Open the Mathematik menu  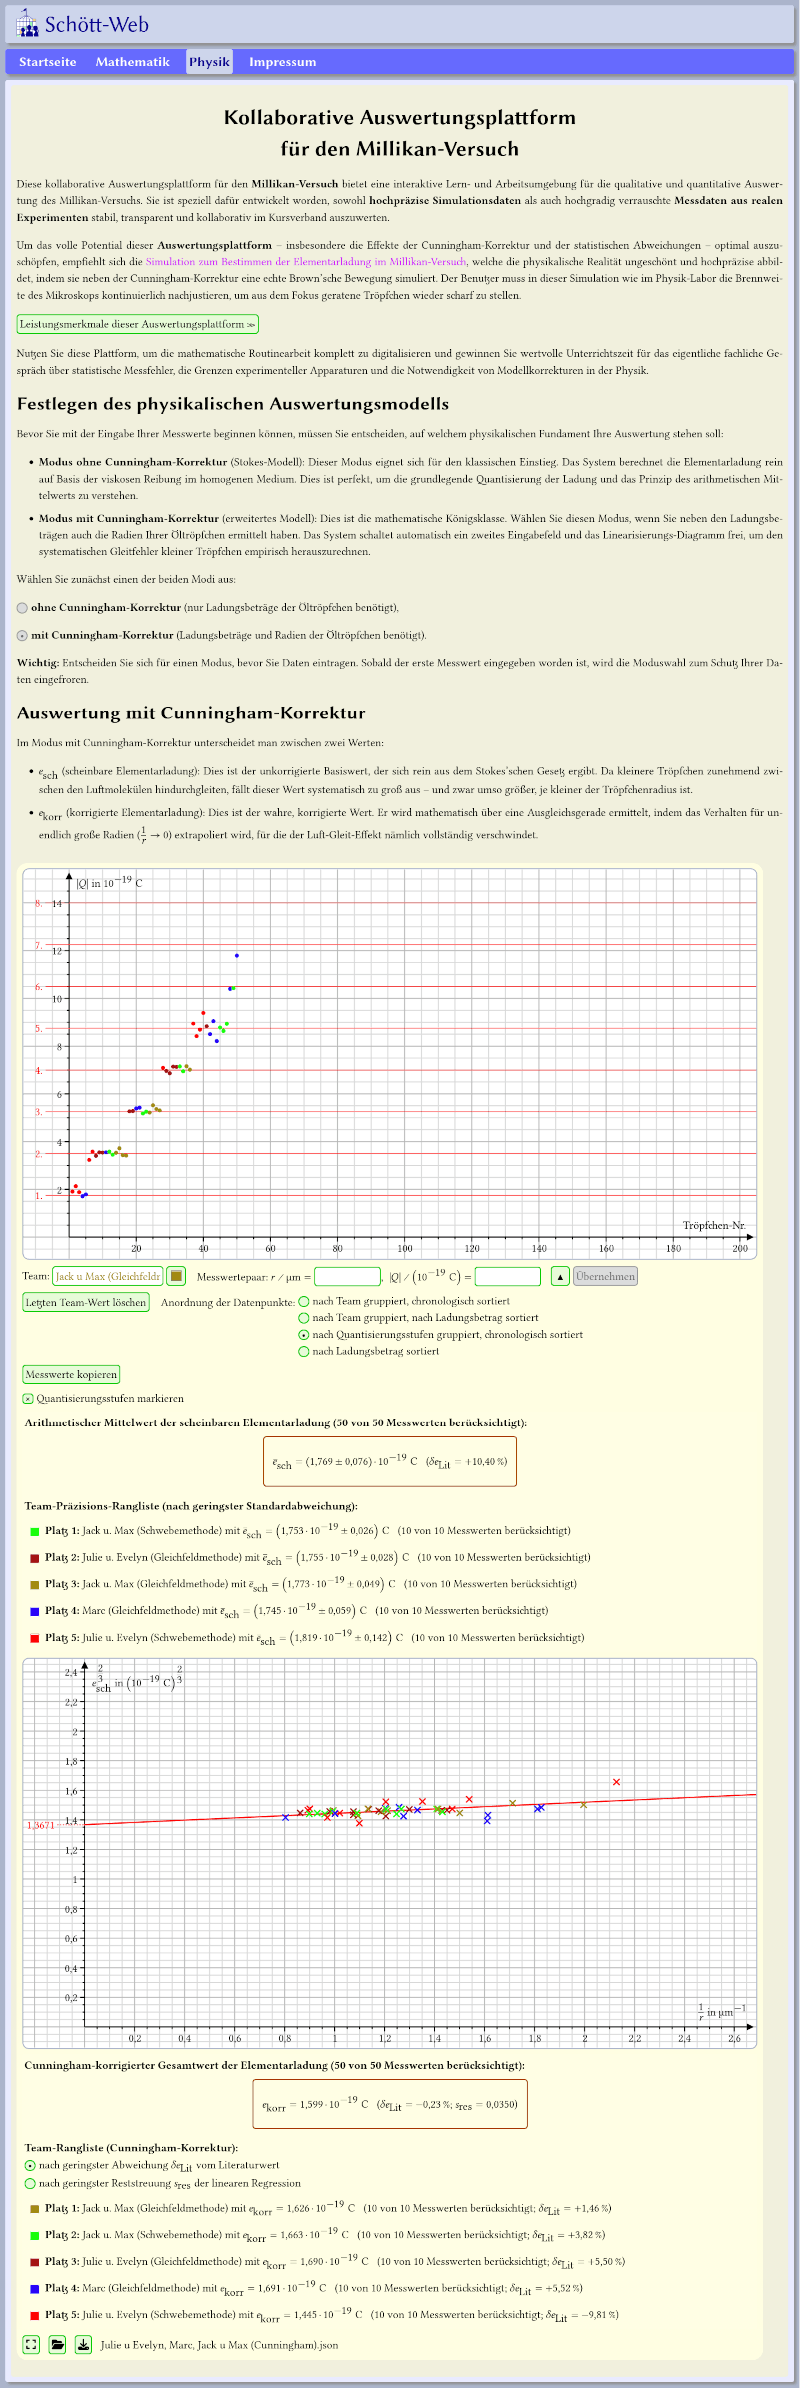[133, 62]
